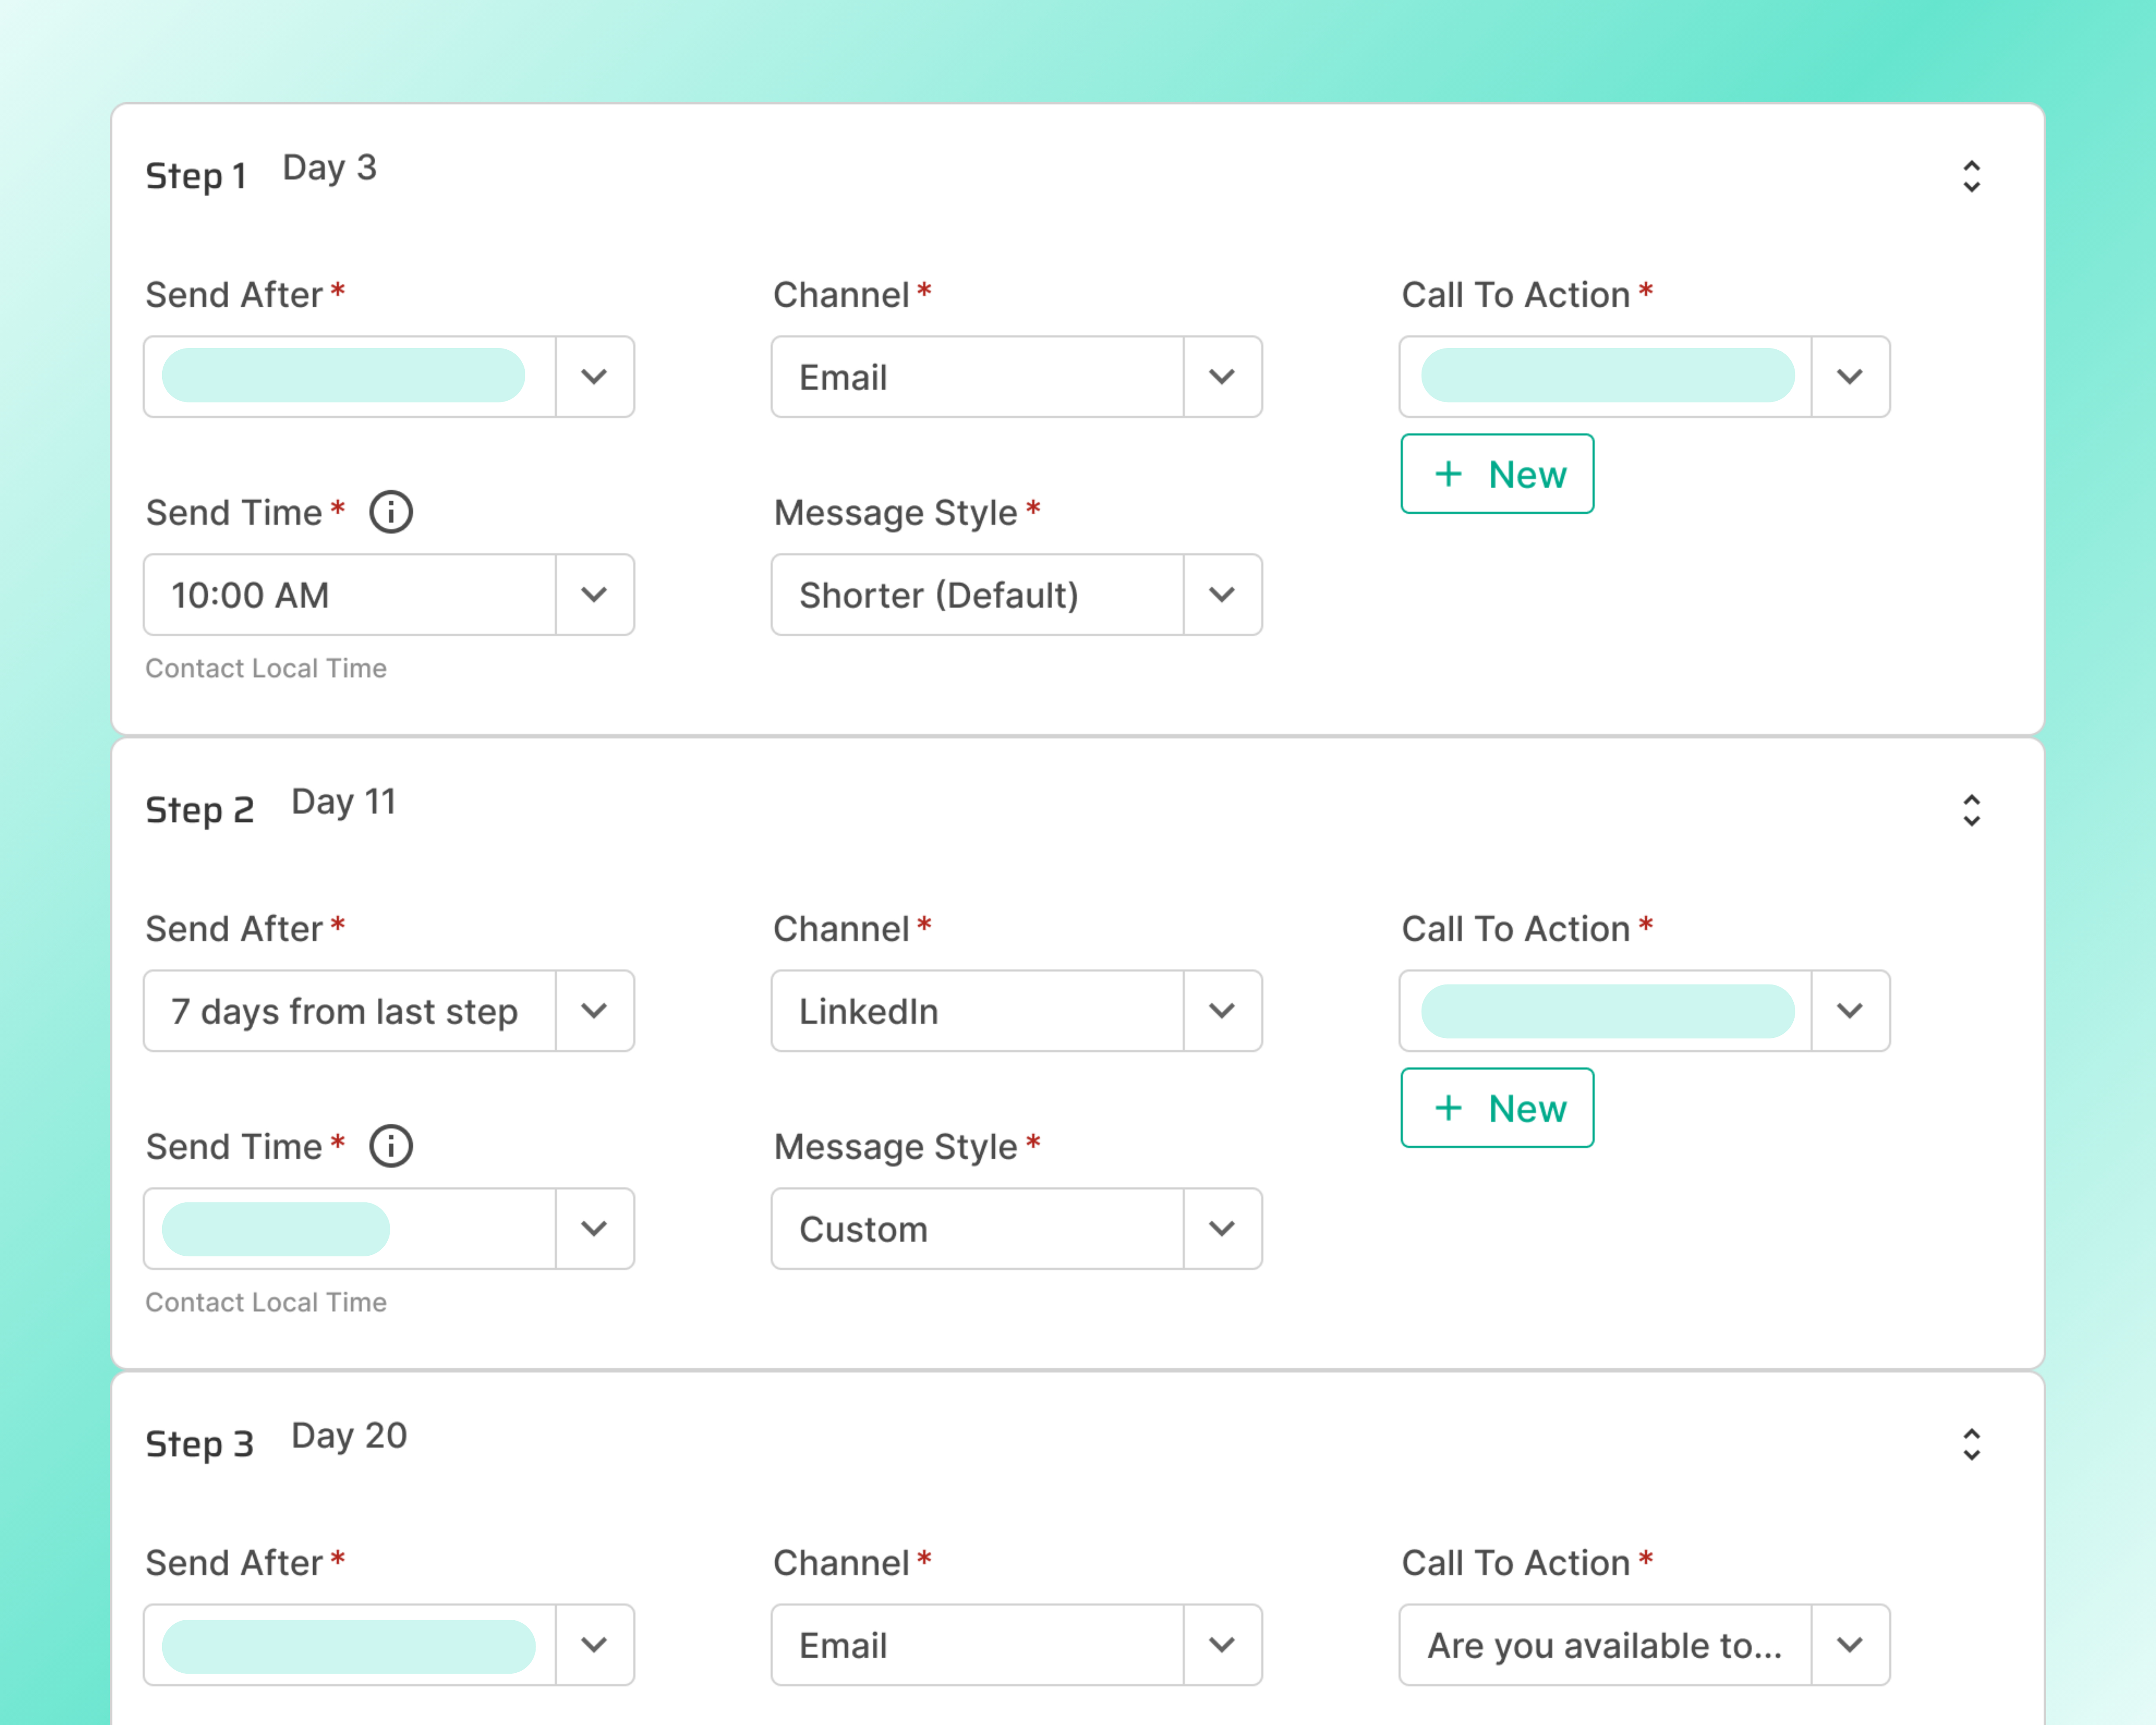Click the 'Step 2' heading
The image size is (2156, 1725).
[x=200, y=810]
